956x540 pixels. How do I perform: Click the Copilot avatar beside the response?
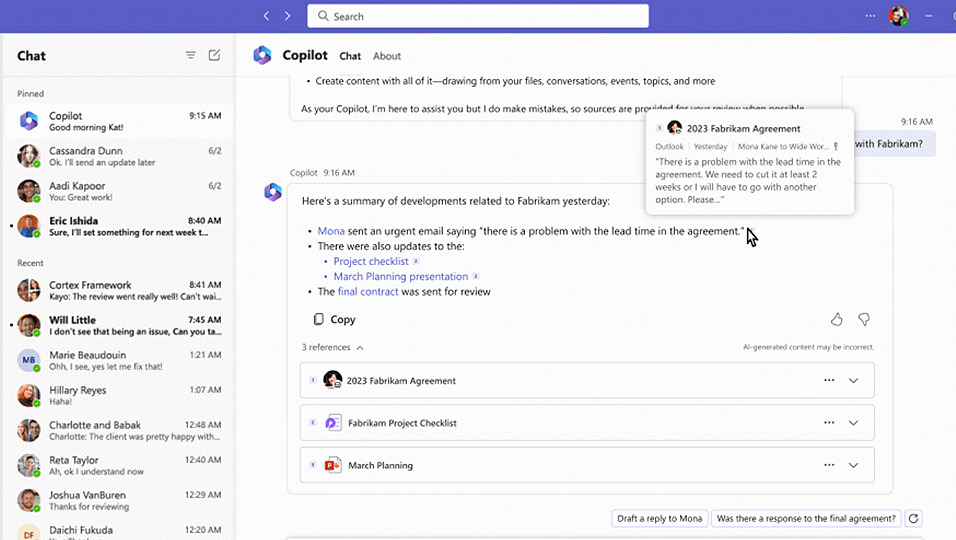(273, 192)
